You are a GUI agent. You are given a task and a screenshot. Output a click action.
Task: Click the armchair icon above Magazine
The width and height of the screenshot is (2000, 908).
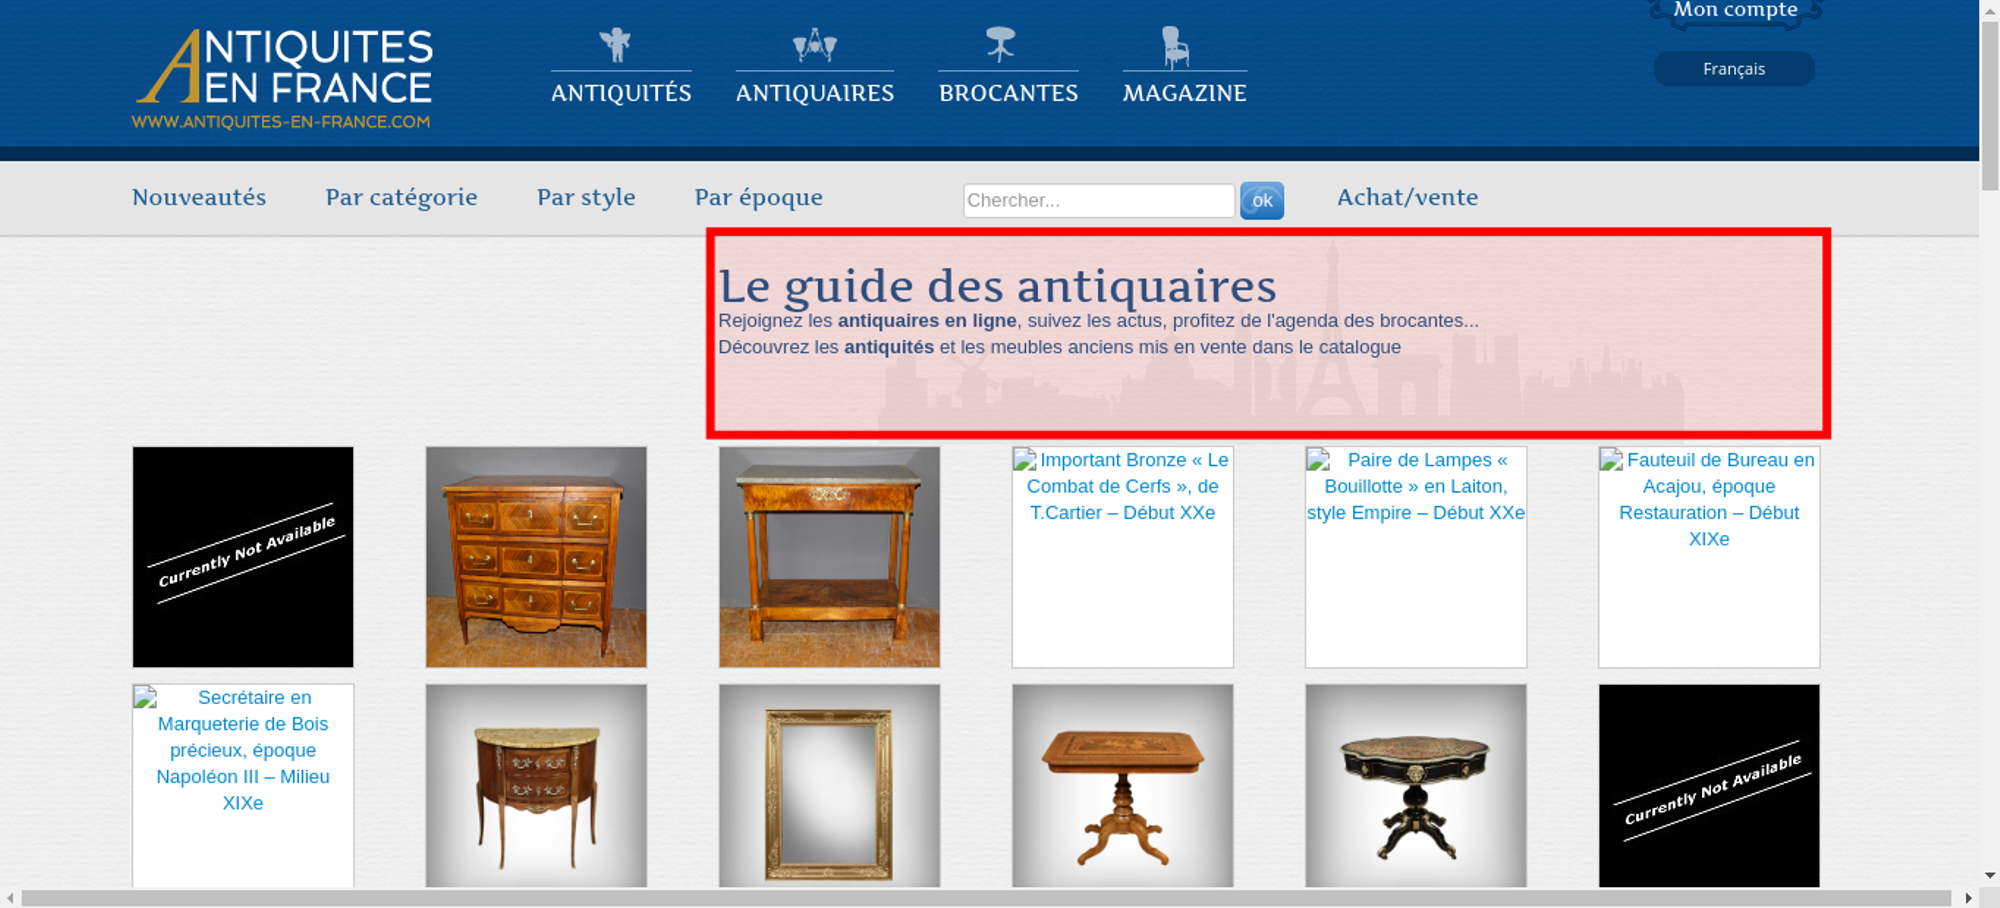pyautogui.click(x=1175, y=47)
